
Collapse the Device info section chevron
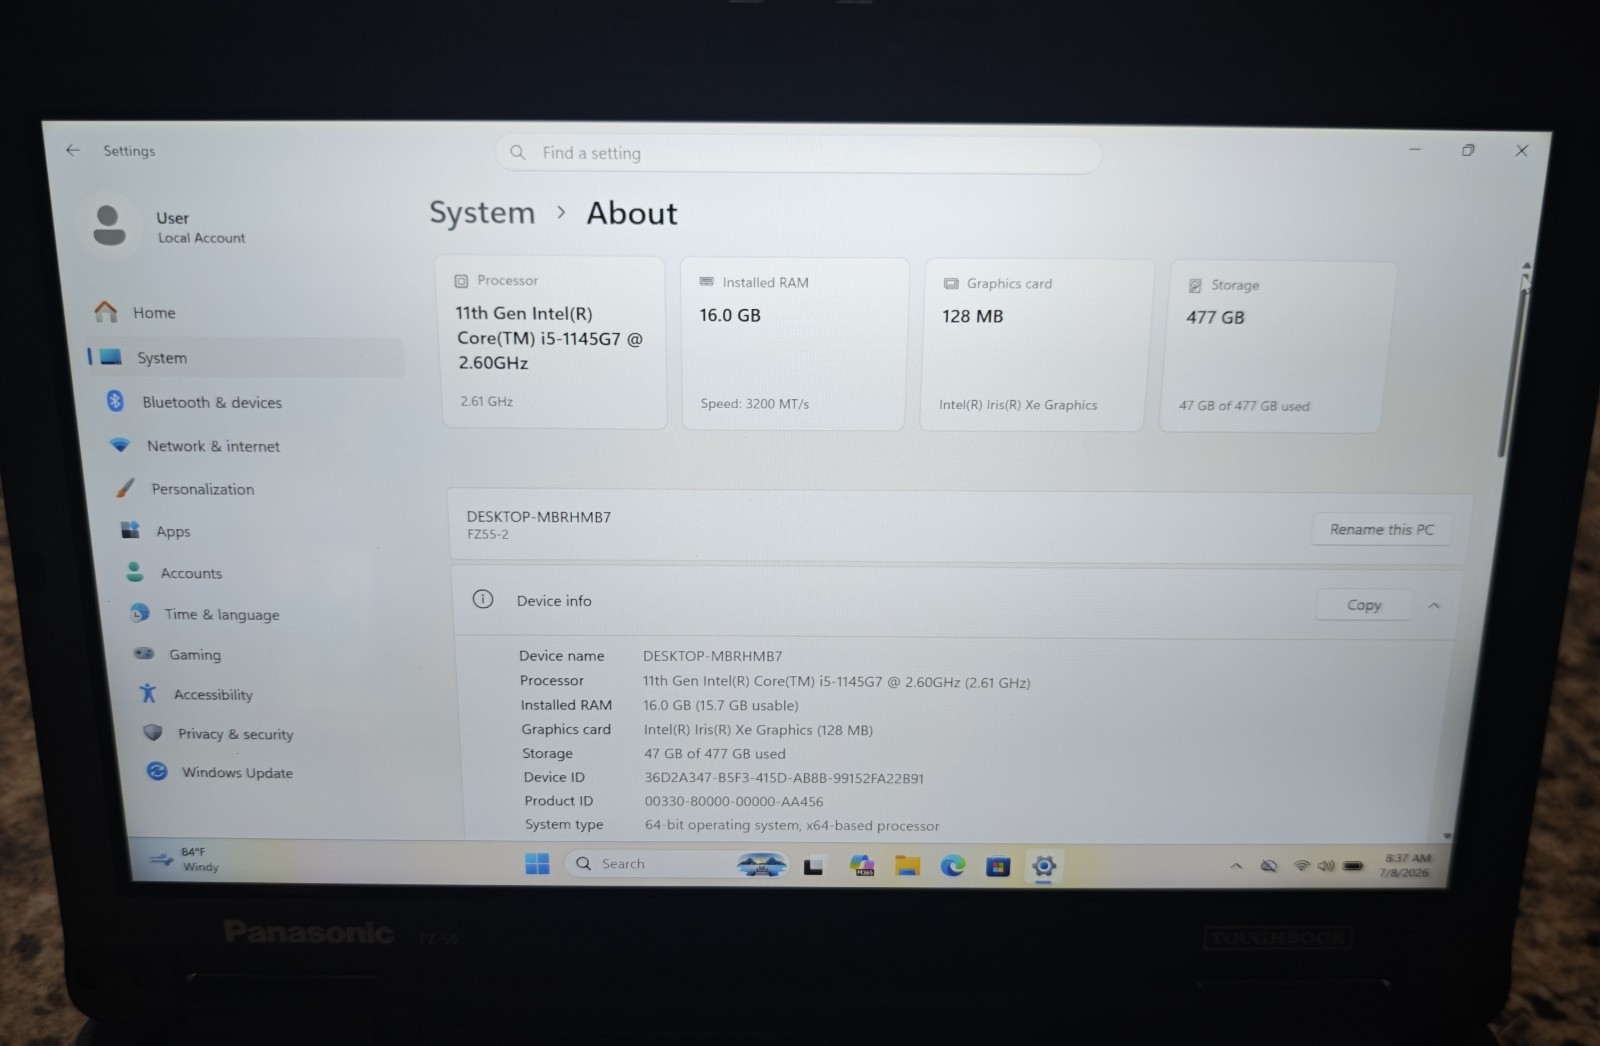point(1434,605)
